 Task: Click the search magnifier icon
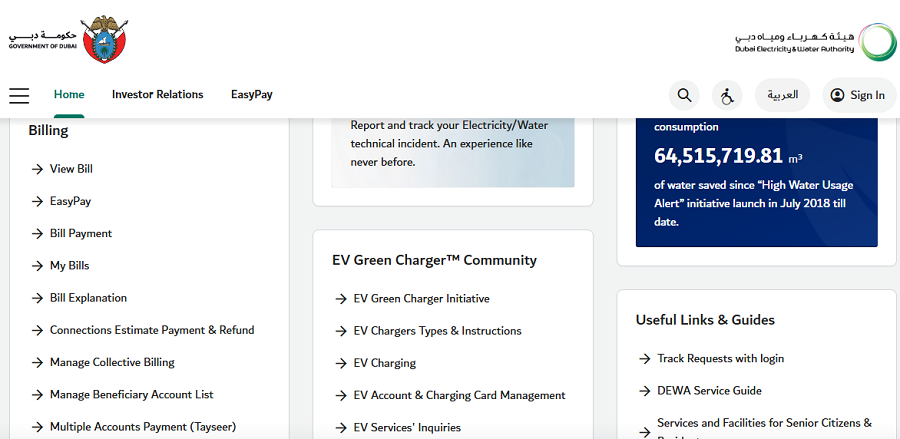(684, 95)
